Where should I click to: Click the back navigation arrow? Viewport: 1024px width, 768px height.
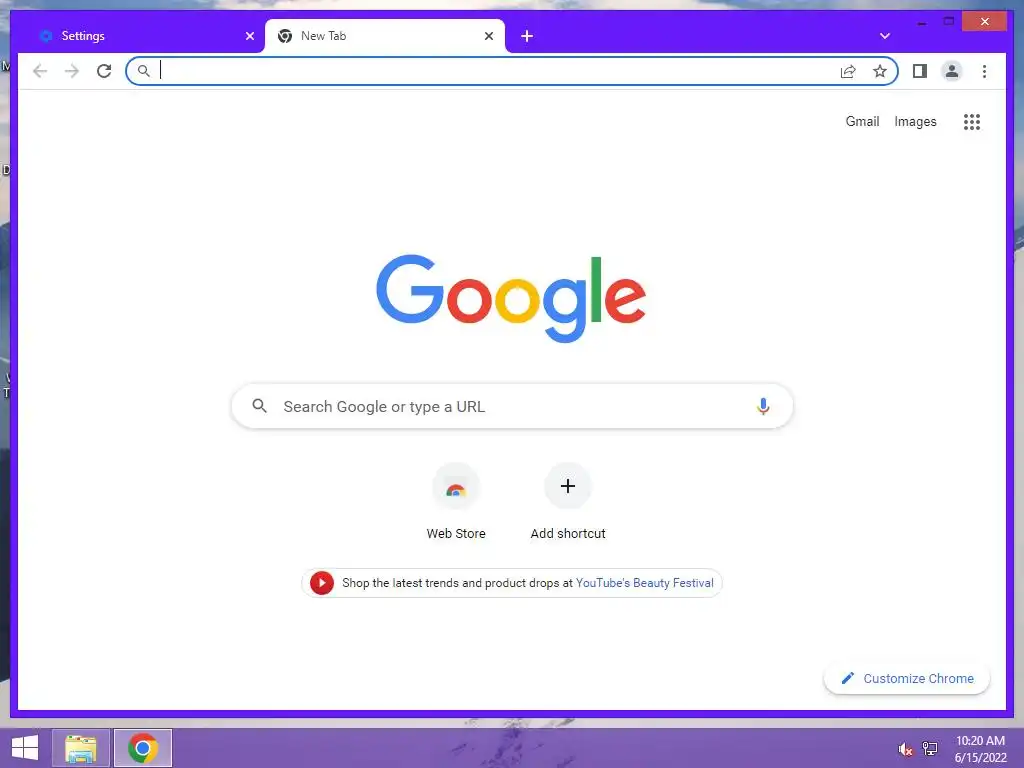click(40, 71)
